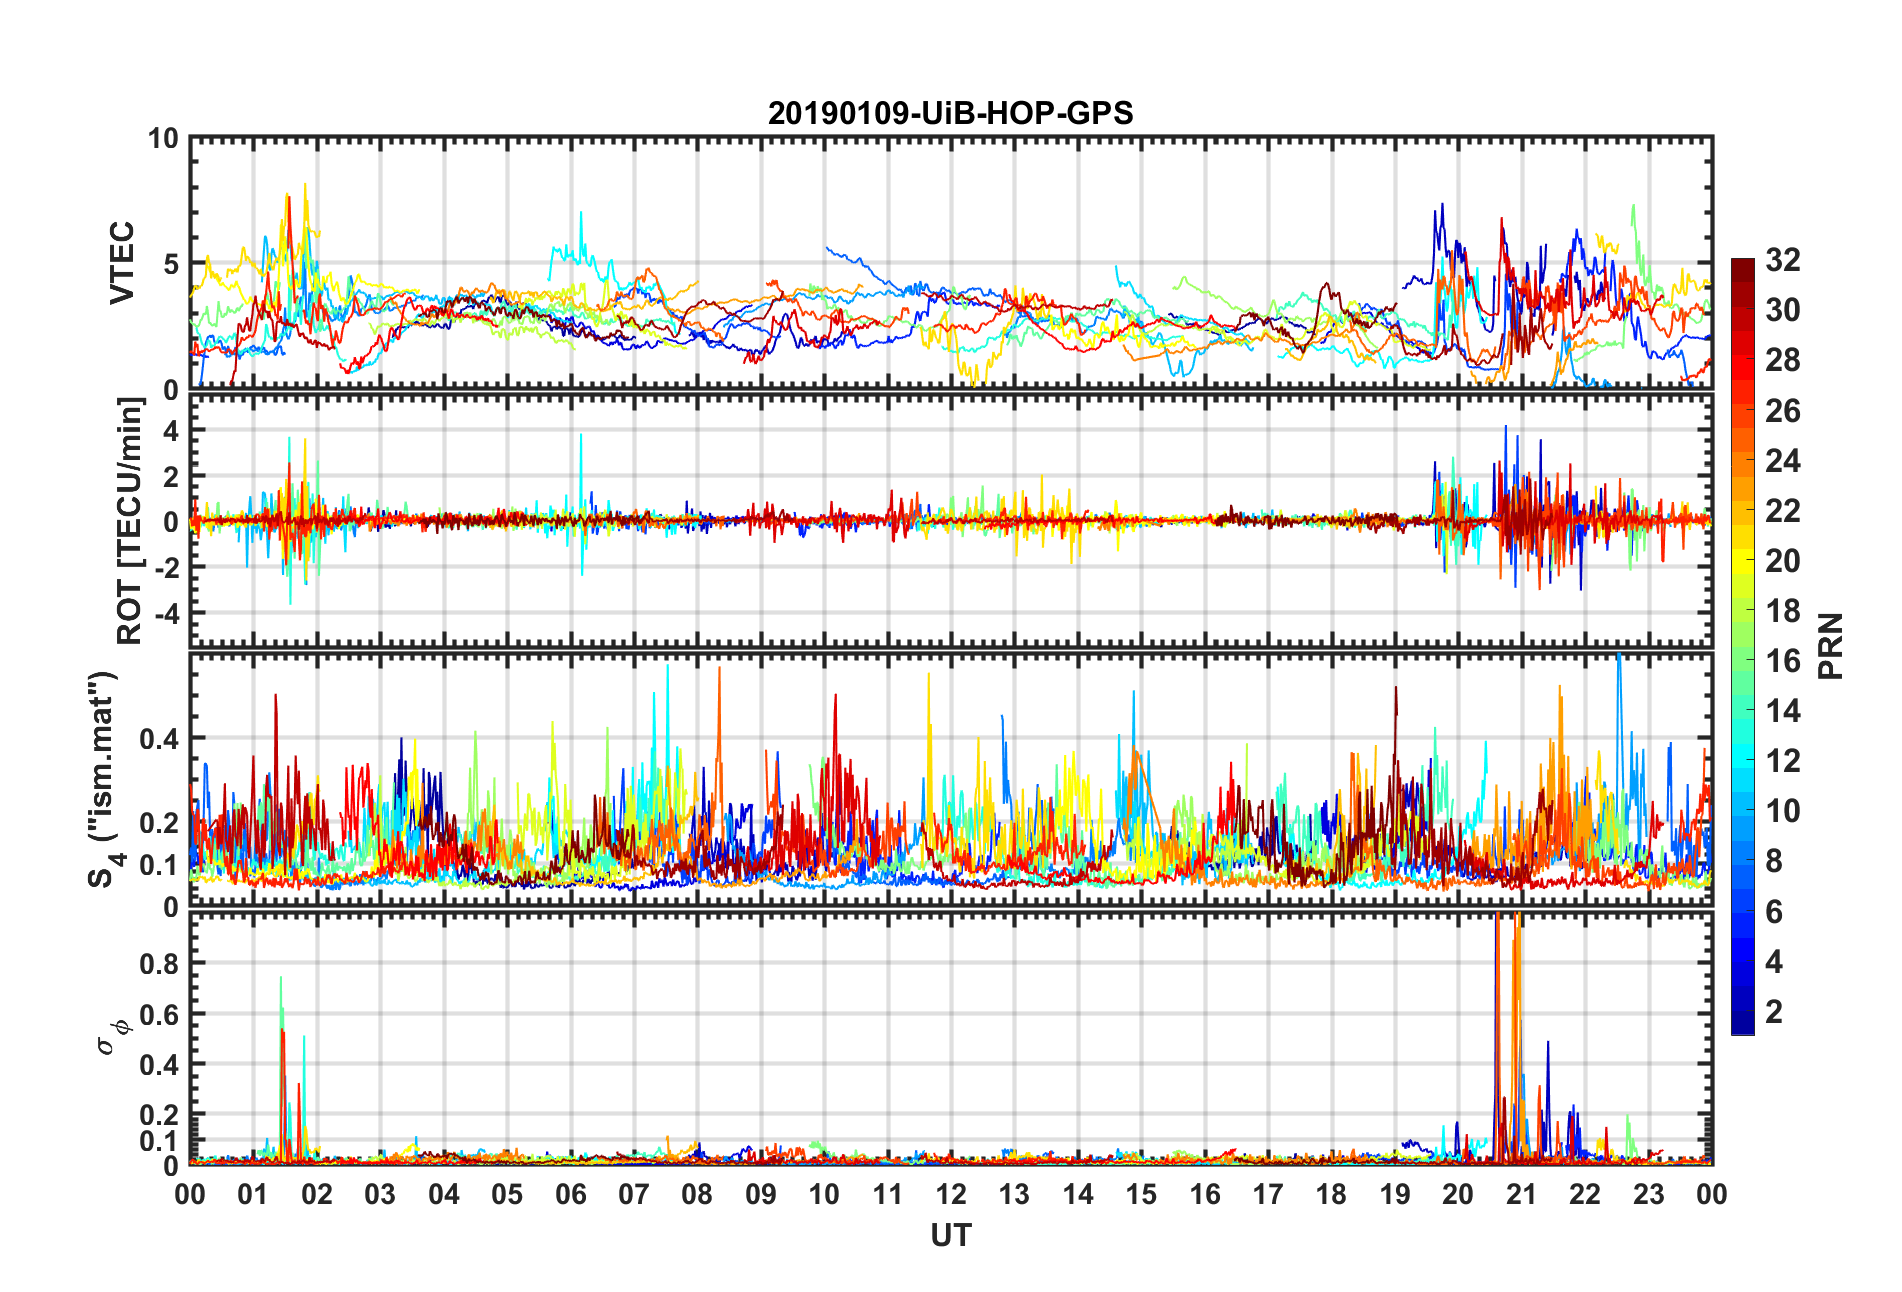1902x1292 pixels.
Task: Select the sigma-phi axis tick label 0.8
Action: point(160,964)
